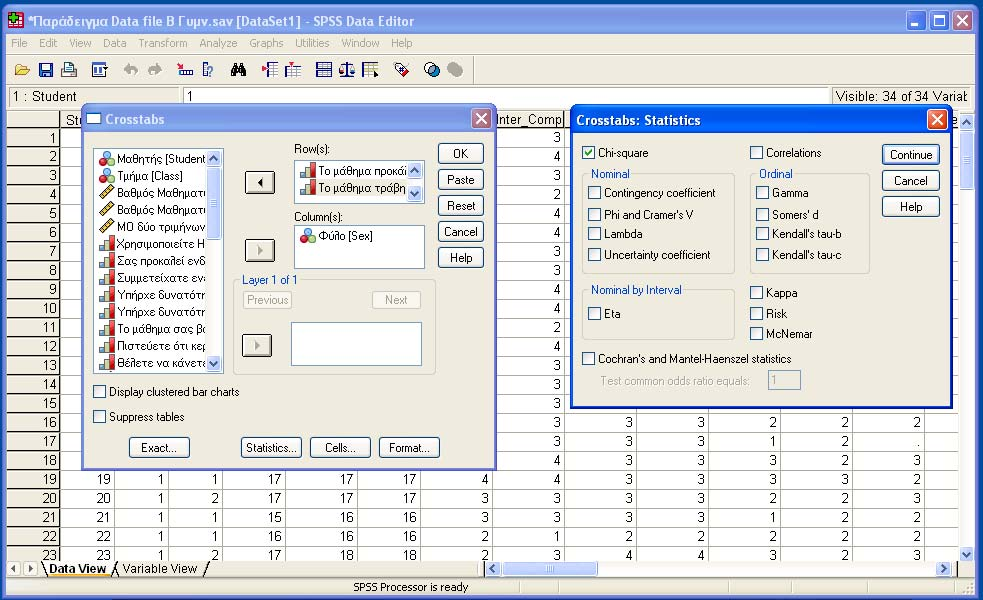Select Μαθητής [Student] variable in Crosstabs list
The height and width of the screenshot is (600, 983).
(x=152, y=159)
